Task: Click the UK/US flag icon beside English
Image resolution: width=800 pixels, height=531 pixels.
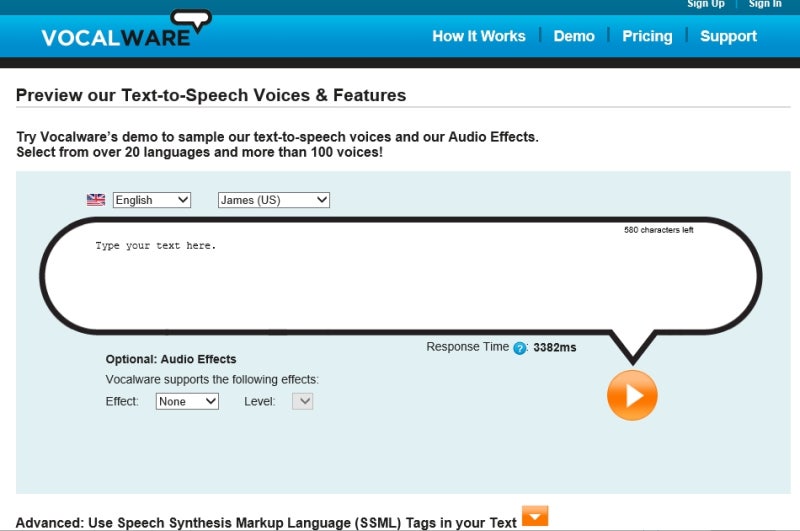Action: pos(96,200)
